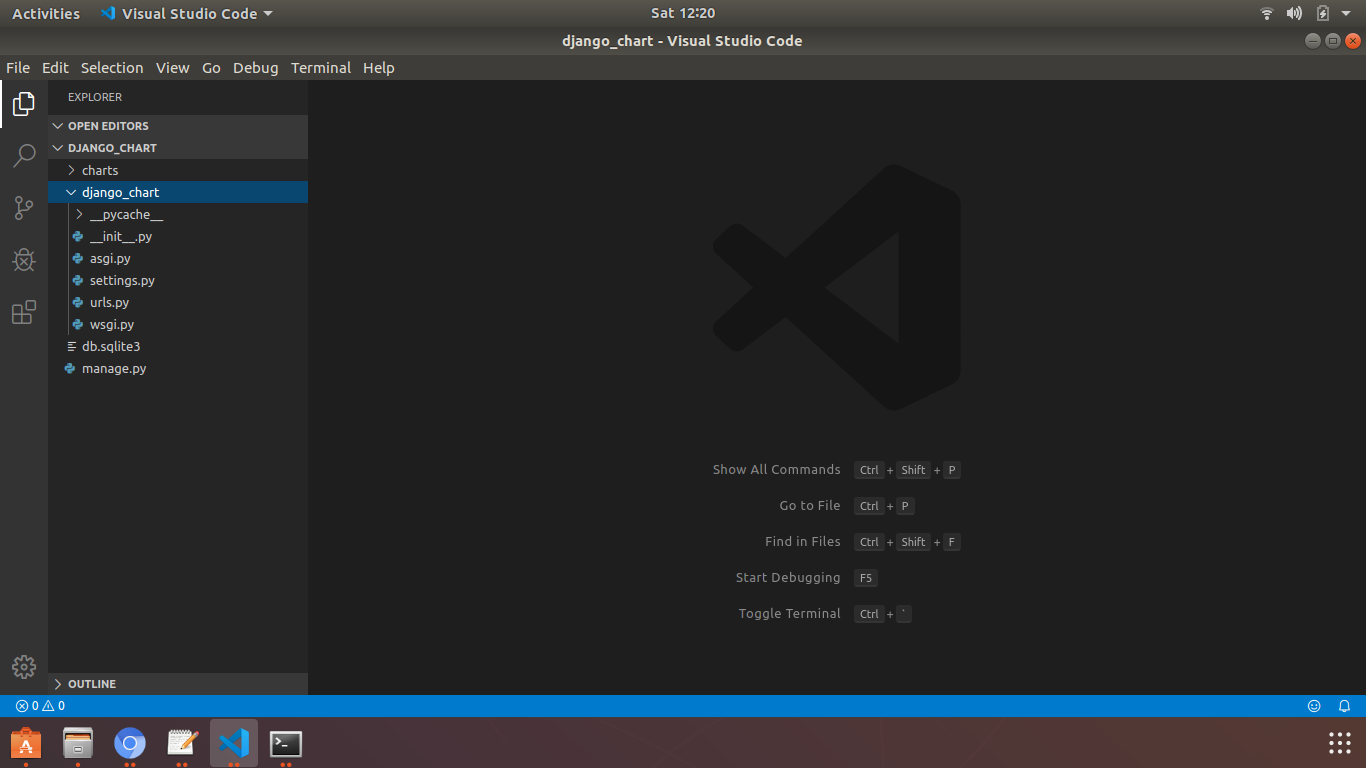Open the Visual Studio Code app menu dropdown
This screenshot has width=1366, height=768.
186,14
